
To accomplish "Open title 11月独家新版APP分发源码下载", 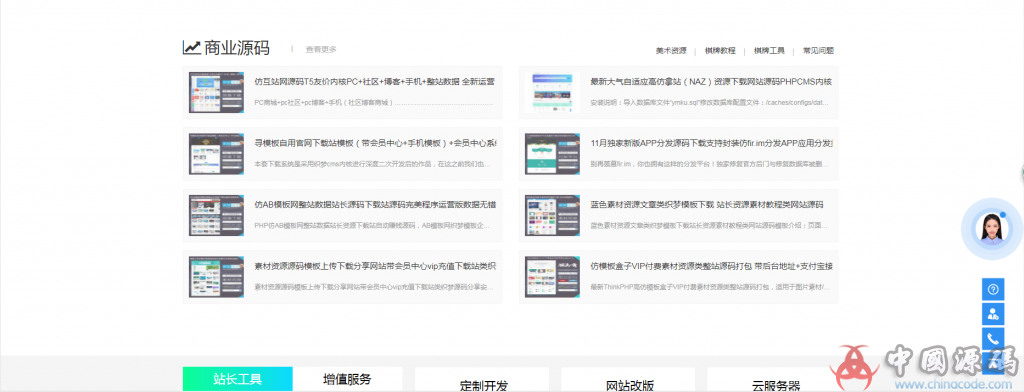I will coord(711,144).
